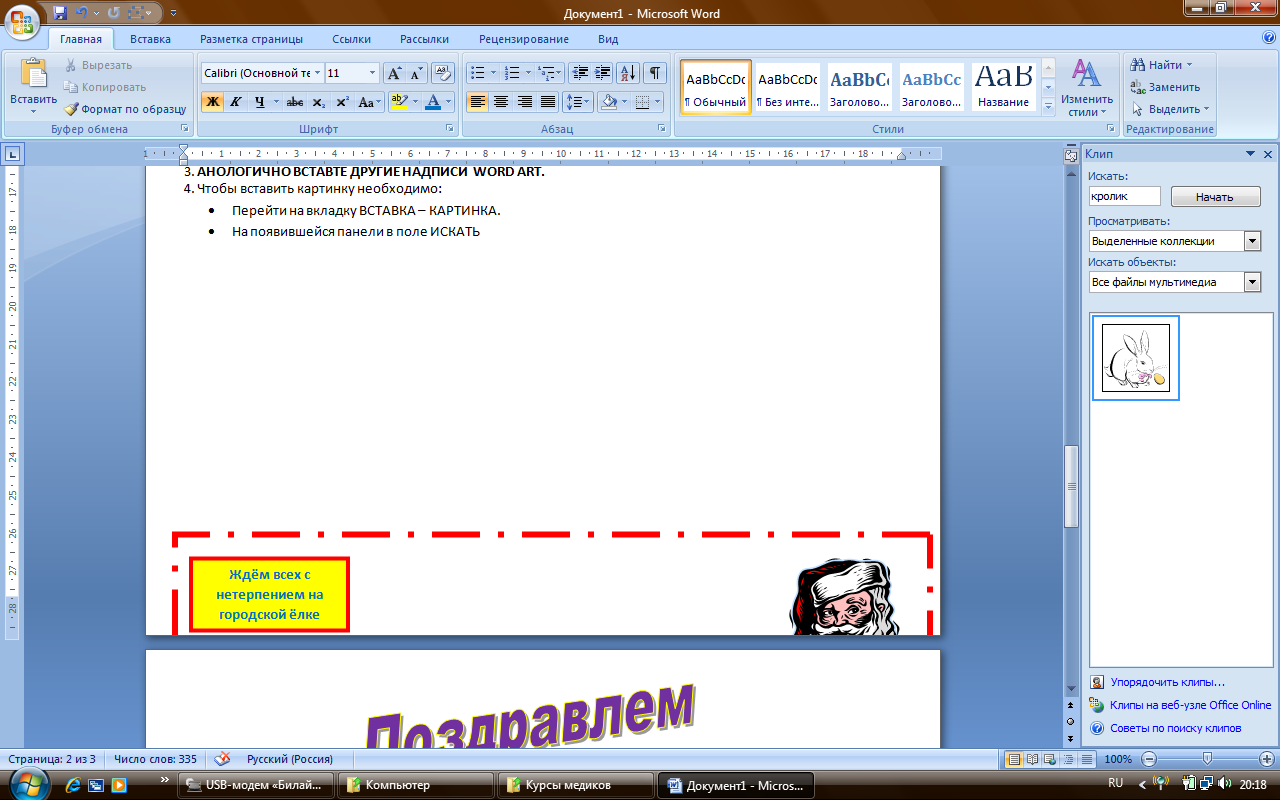Click the search field containing кролик
The height and width of the screenshot is (800, 1280).
pyautogui.click(x=1124, y=197)
